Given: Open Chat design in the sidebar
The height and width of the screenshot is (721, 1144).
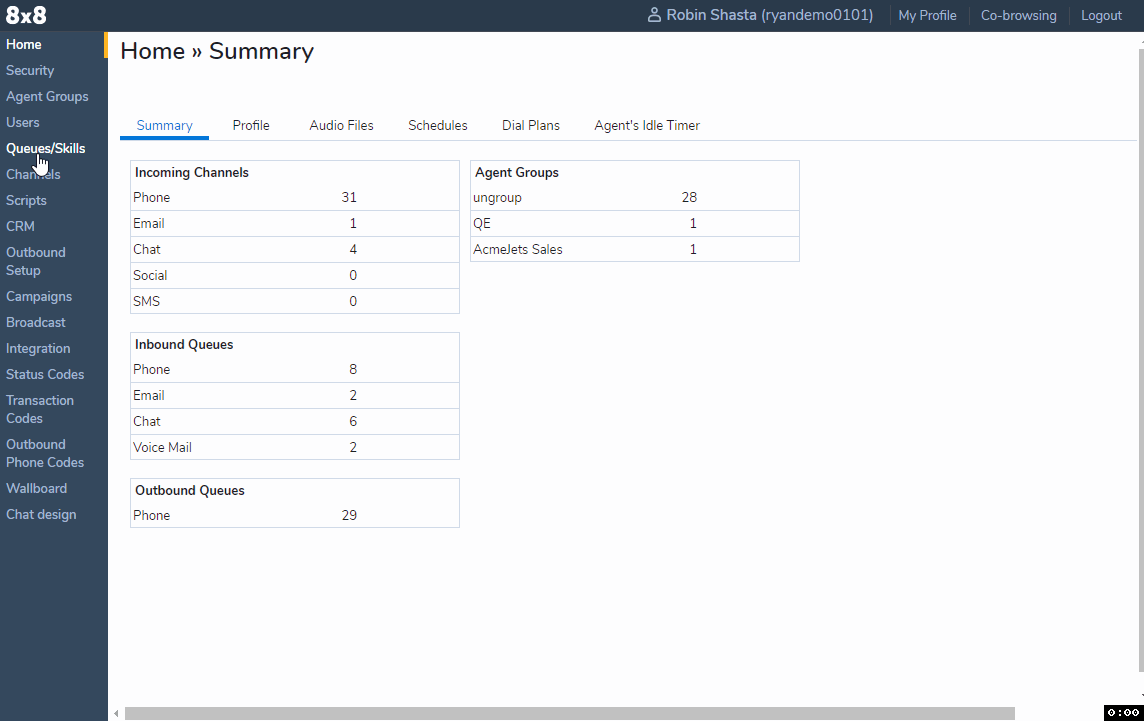Looking at the screenshot, I should coord(41,514).
